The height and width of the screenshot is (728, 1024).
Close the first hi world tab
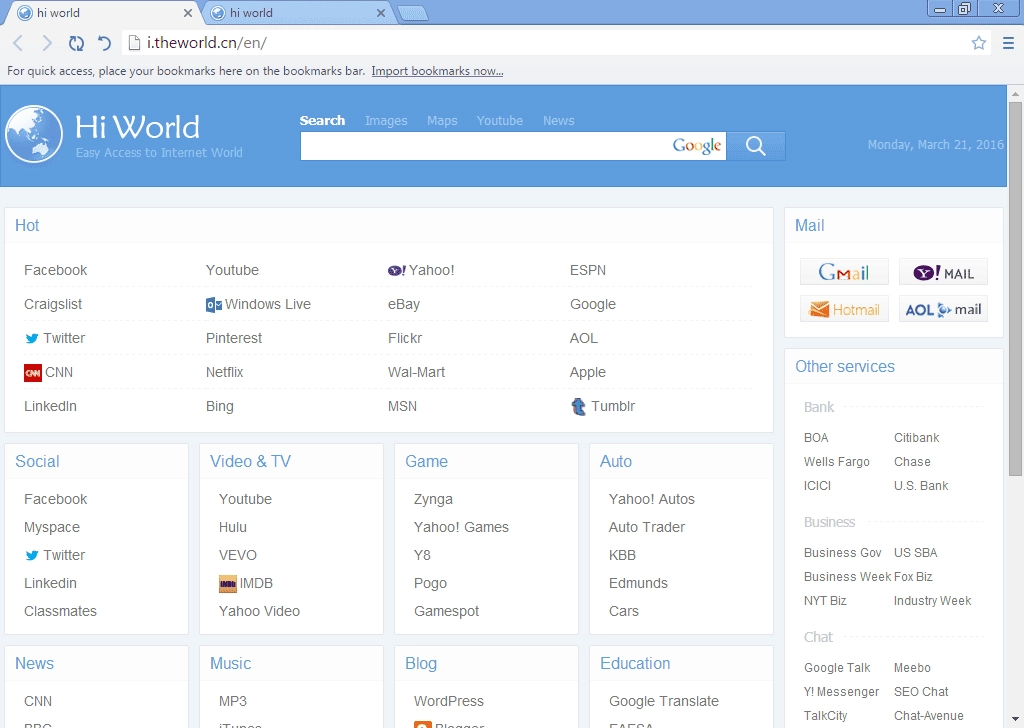[187, 12]
